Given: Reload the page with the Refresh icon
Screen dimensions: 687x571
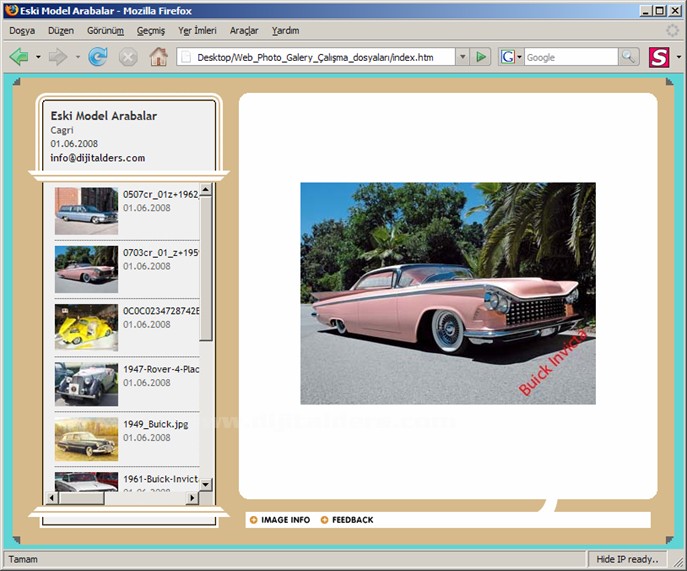Looking at the screenshot, I should click(x=98, y=57).
